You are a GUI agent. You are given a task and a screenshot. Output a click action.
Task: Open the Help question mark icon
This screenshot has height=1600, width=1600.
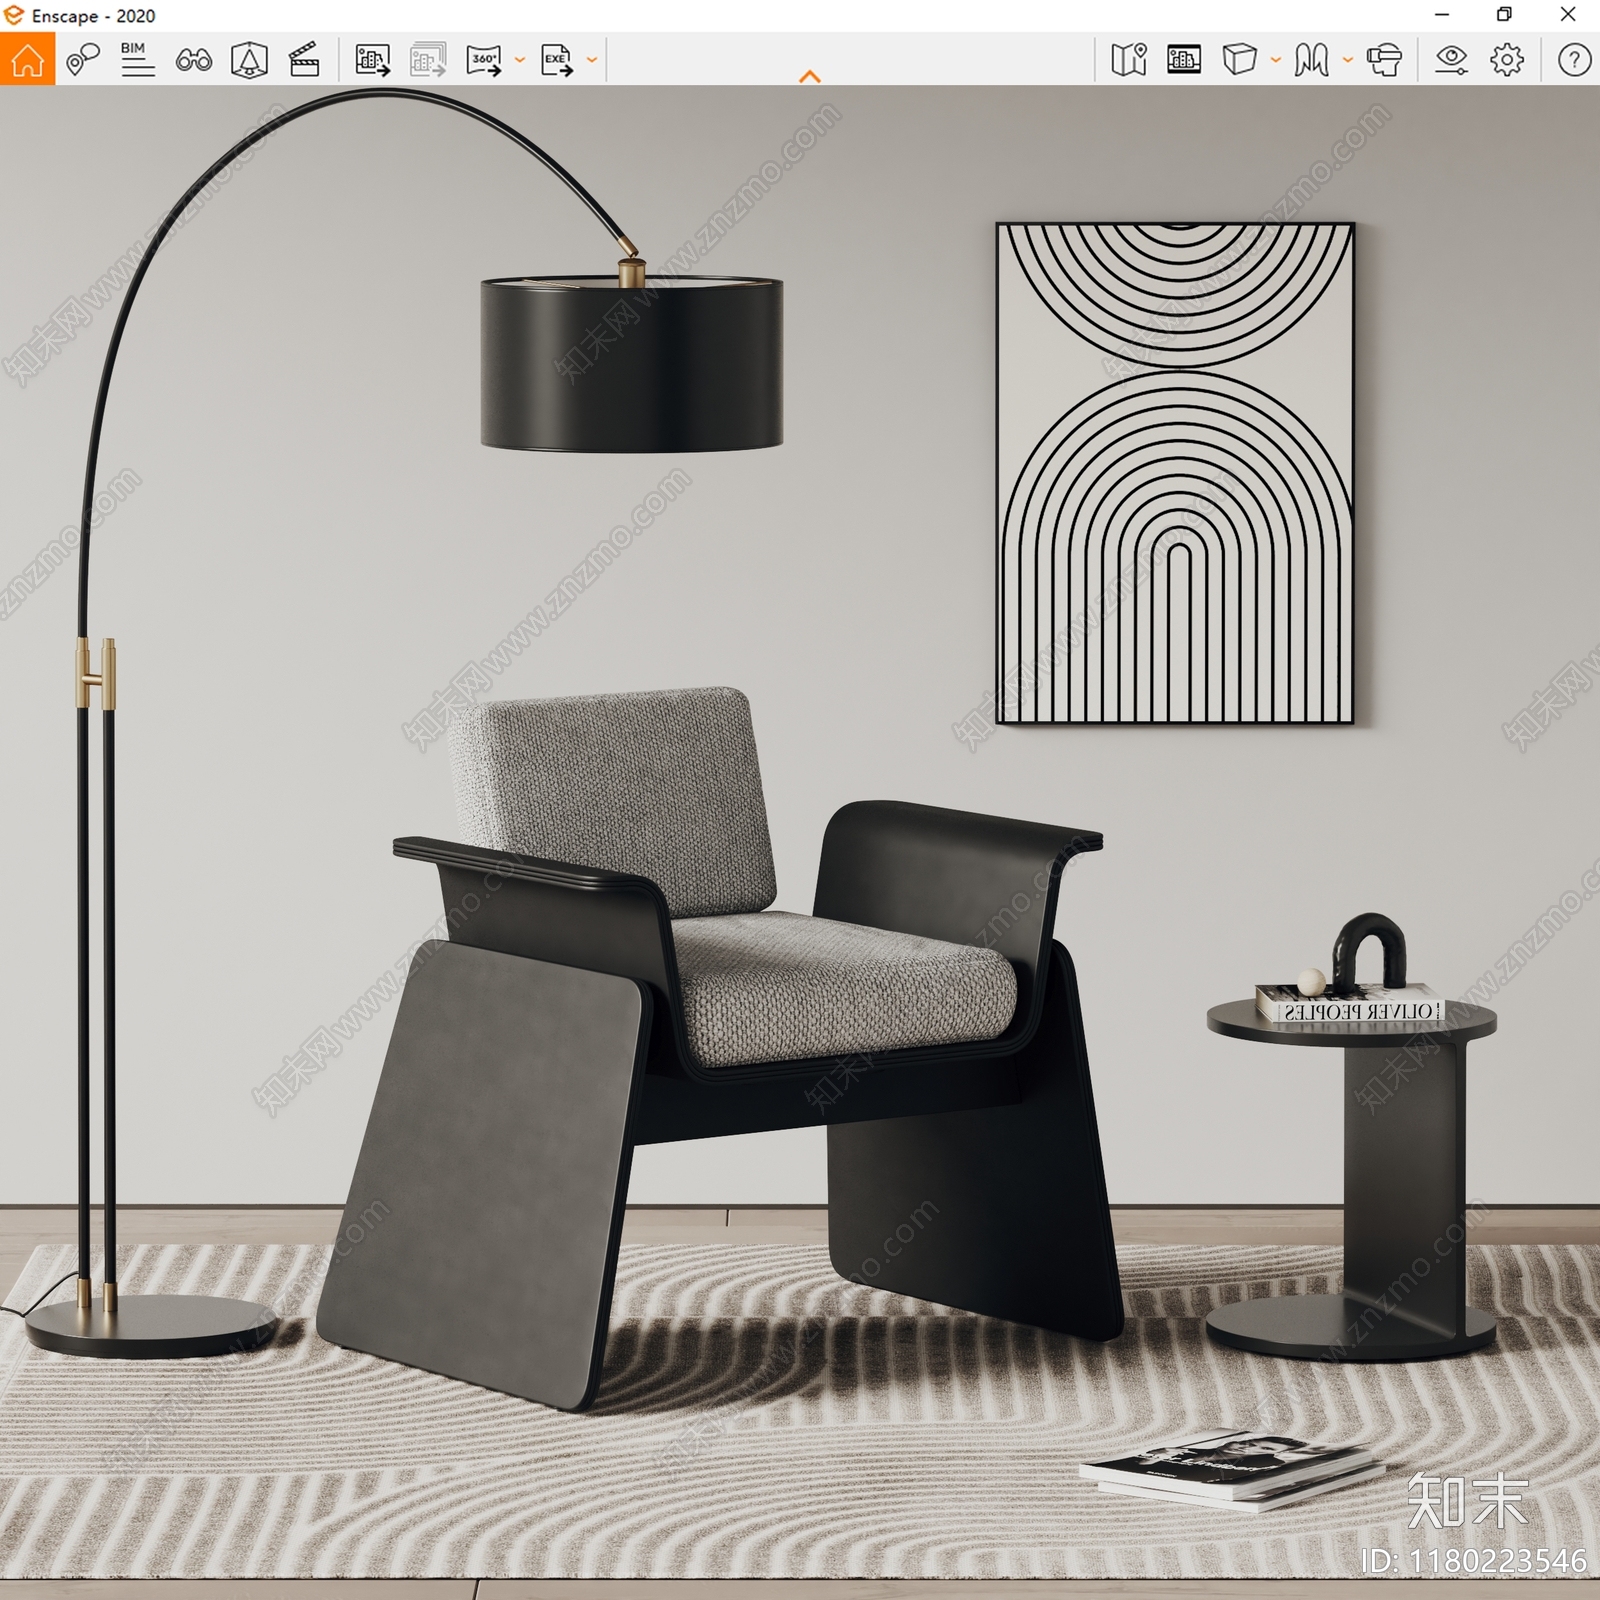click(x=1574, y=60)
